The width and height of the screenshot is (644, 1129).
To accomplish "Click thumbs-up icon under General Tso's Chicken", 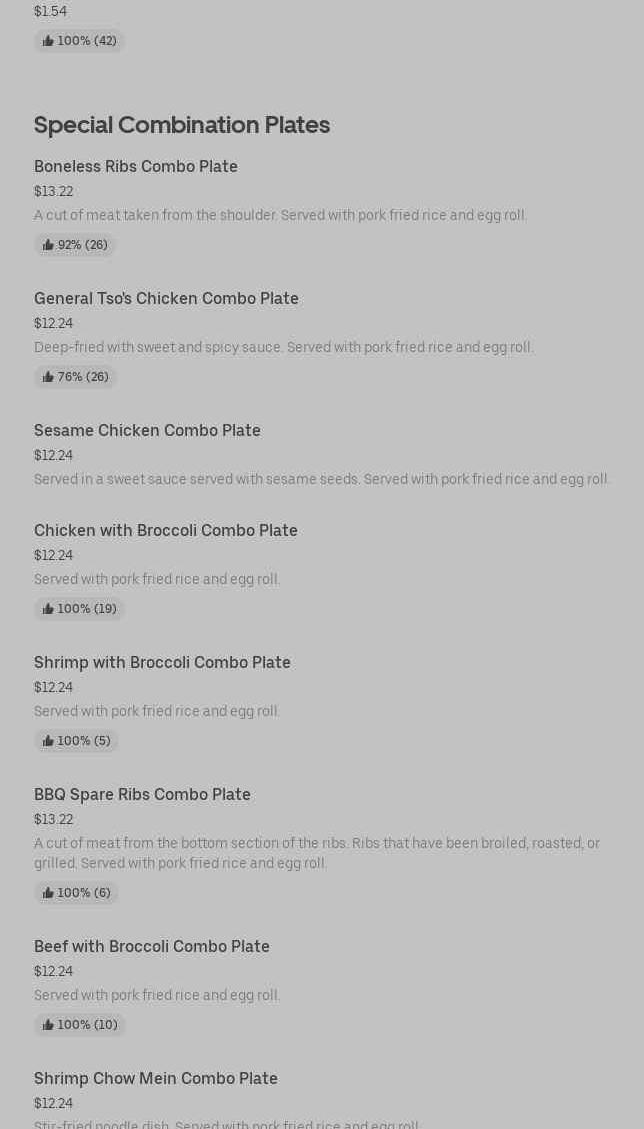I will point(48,377).
